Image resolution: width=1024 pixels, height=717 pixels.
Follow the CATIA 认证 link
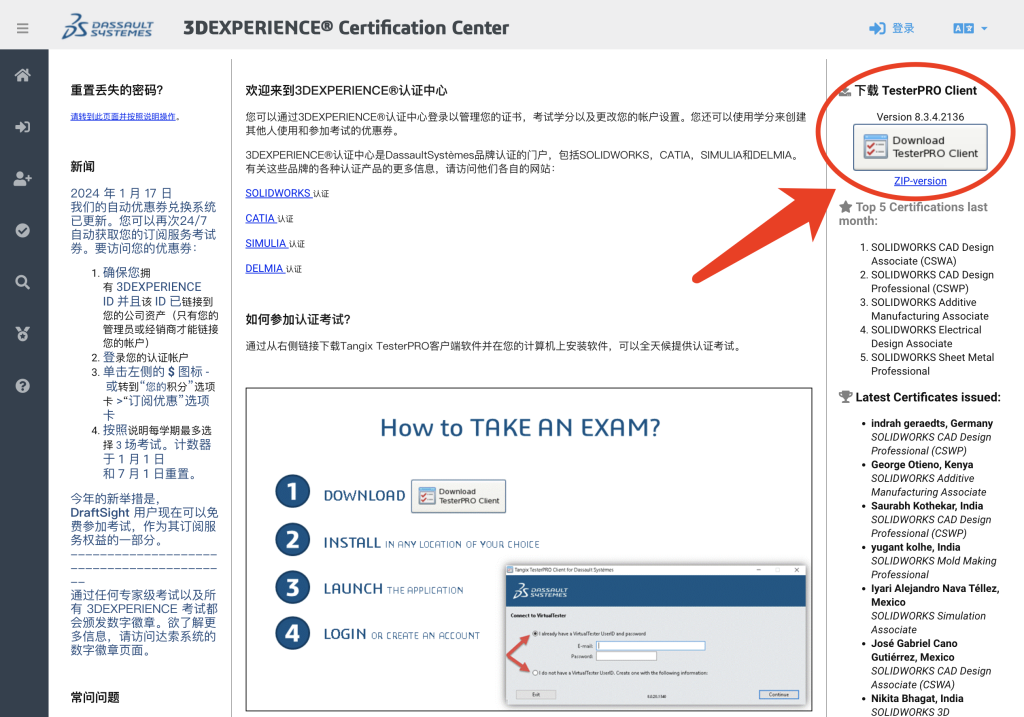point(260,218)
